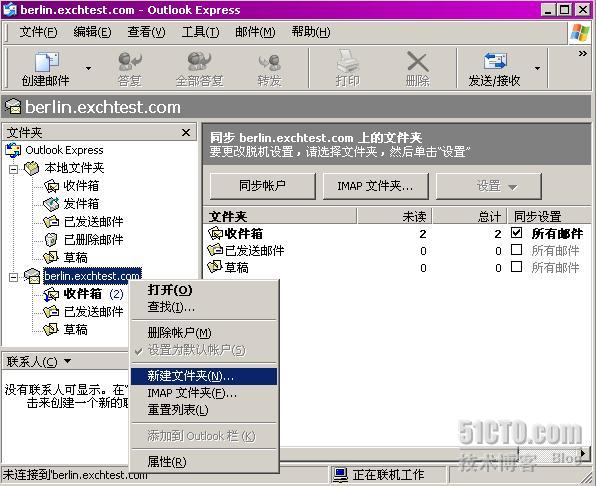Uncheck the sync checkbox for the 收件箱 row

(516, 232)
